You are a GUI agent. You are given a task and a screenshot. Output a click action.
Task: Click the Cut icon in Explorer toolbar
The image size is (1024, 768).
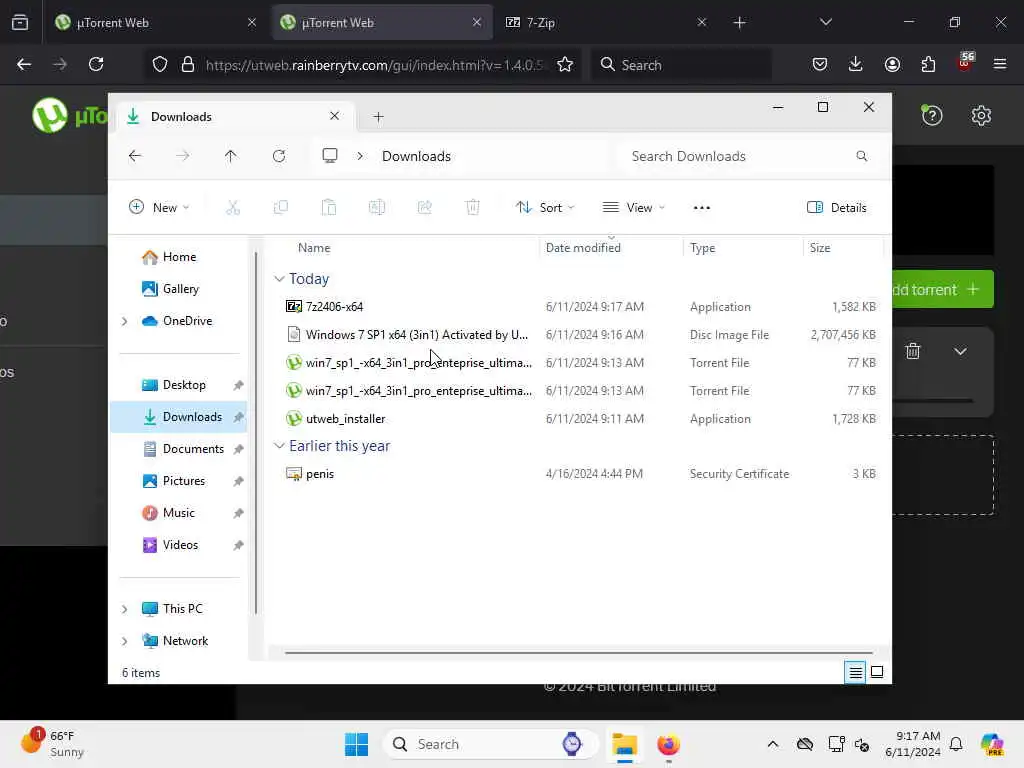(x=233, y=208)
